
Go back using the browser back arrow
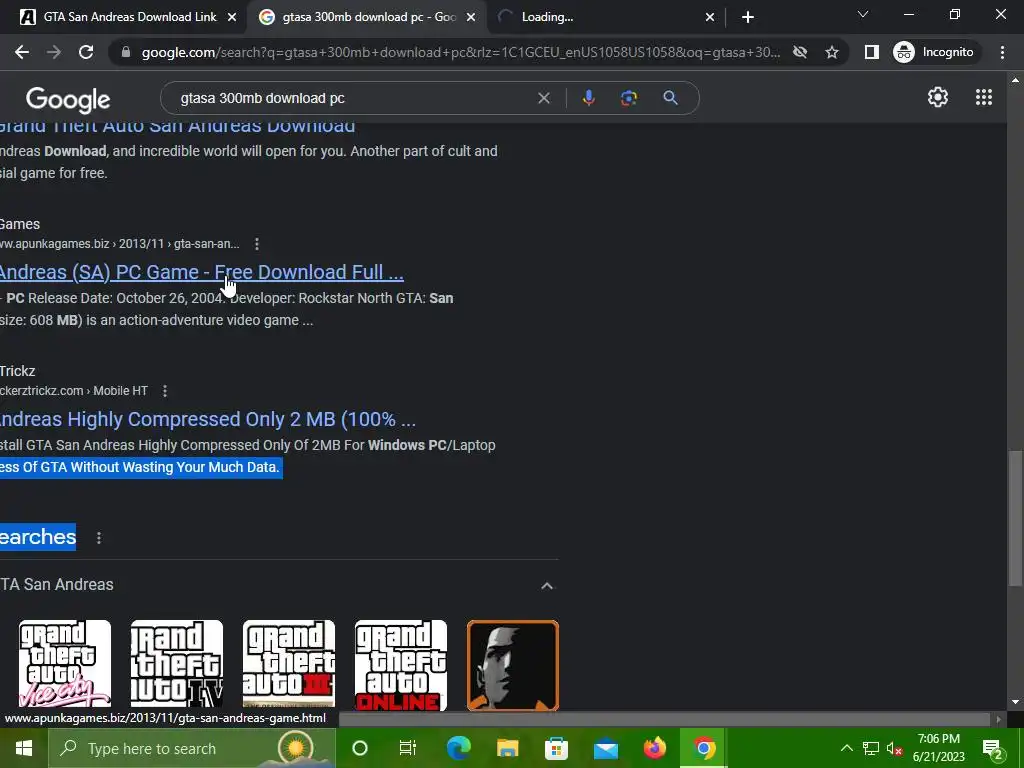click(22, 52)
